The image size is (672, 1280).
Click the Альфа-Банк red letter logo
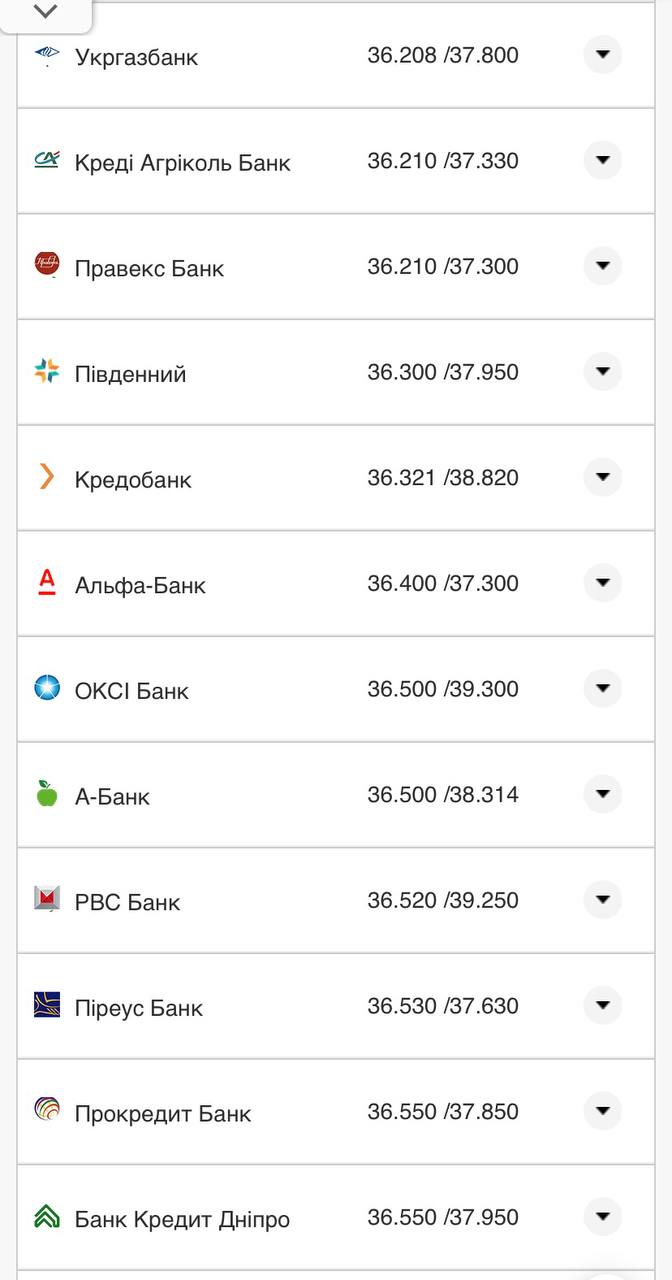47,582
